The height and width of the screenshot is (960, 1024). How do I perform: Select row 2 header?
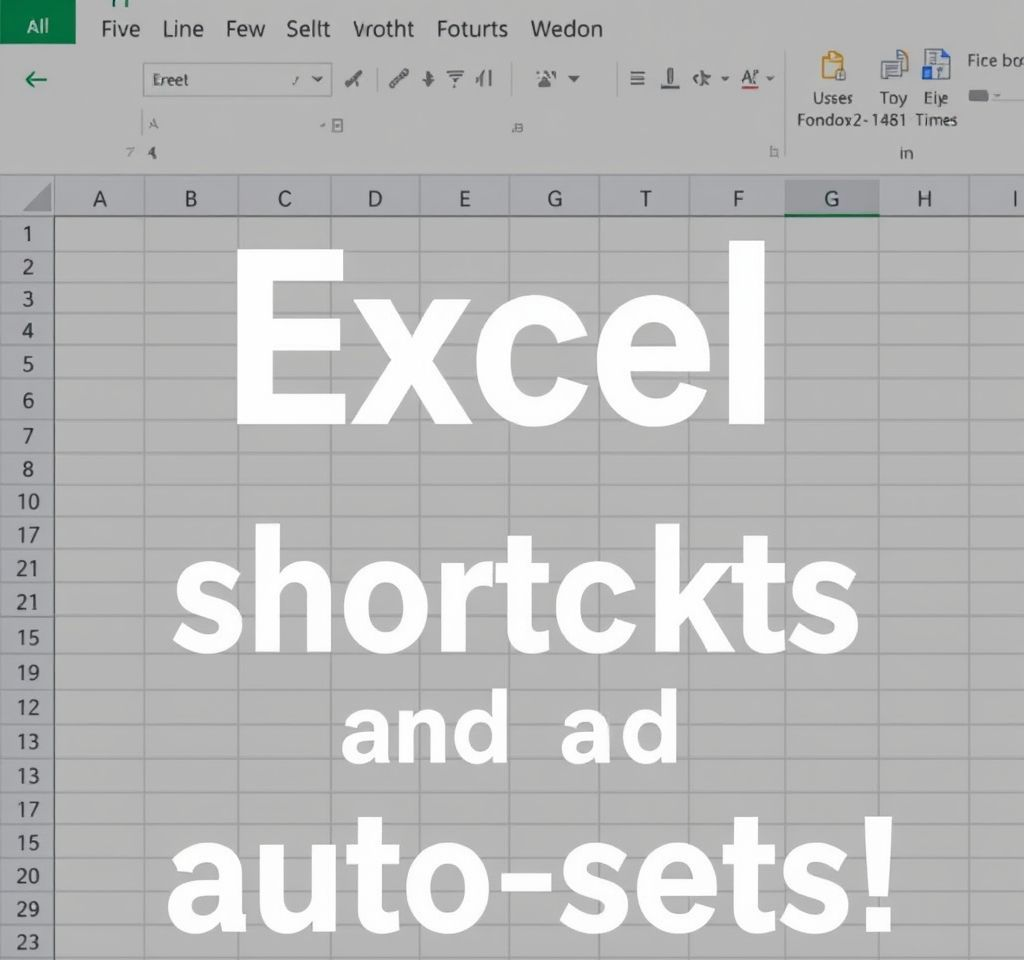27,266
